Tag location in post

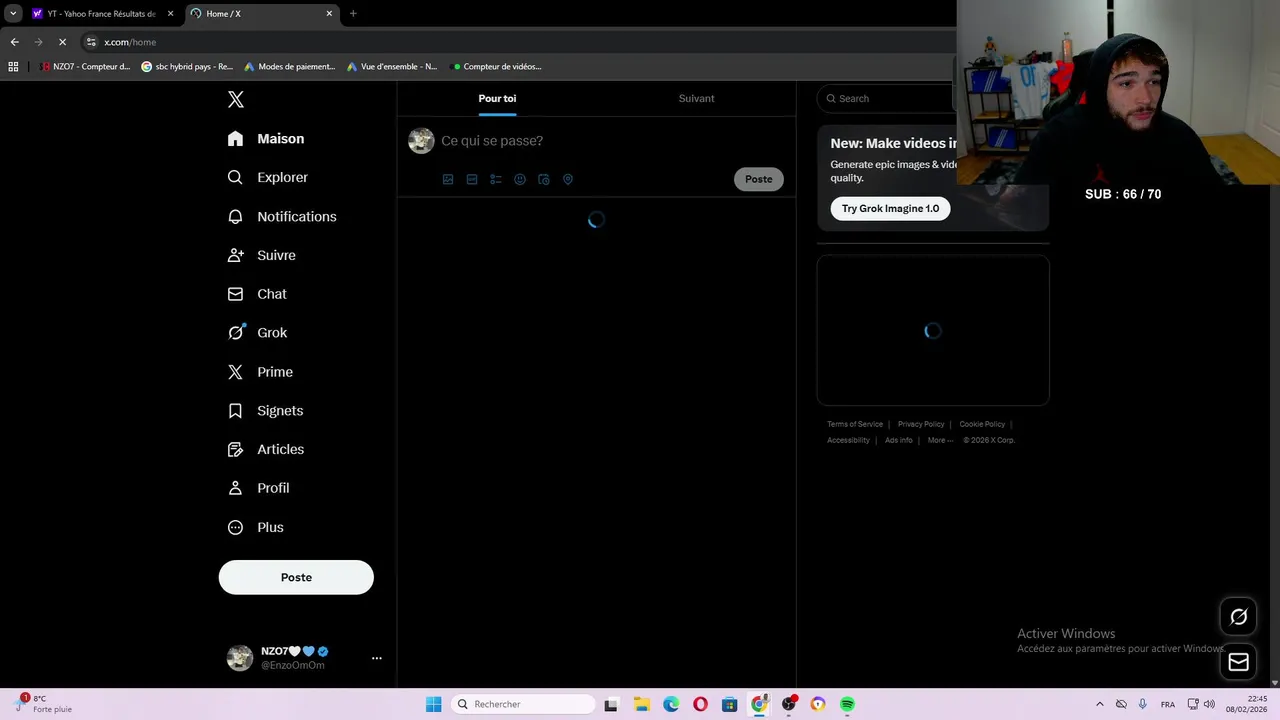(x=568, y=179)
